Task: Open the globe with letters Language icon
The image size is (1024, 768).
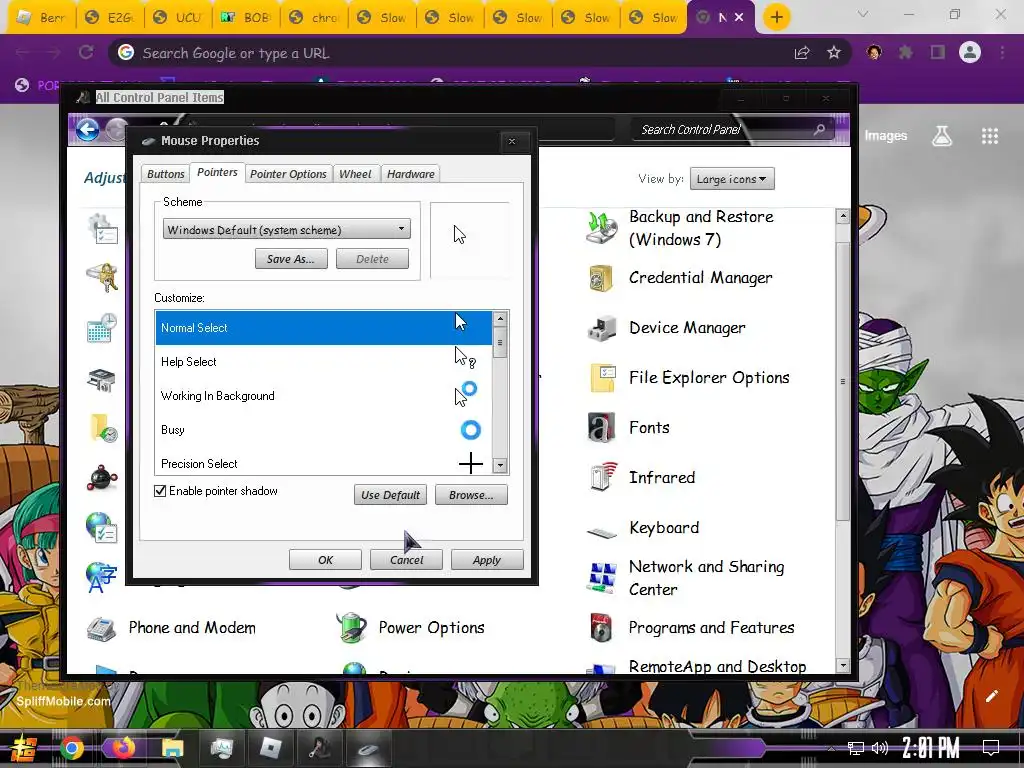Action: [101, 577]
